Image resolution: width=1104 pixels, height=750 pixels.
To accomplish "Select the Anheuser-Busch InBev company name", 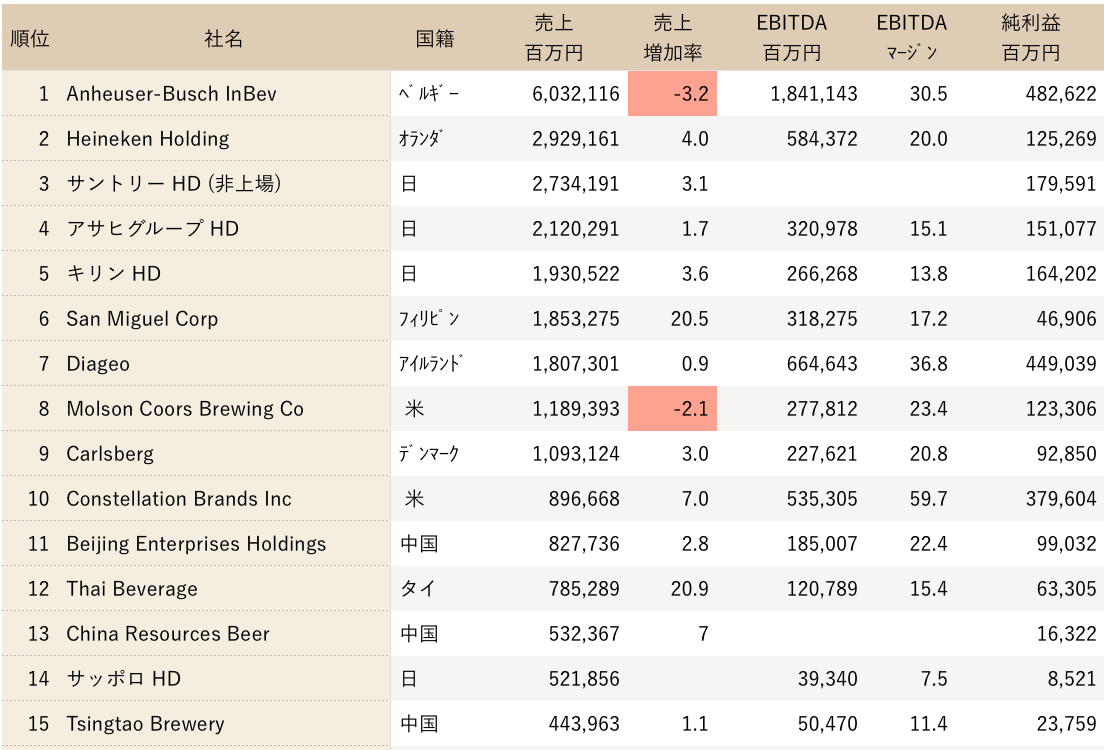I will pyautogui.click(x=172, y=94).
